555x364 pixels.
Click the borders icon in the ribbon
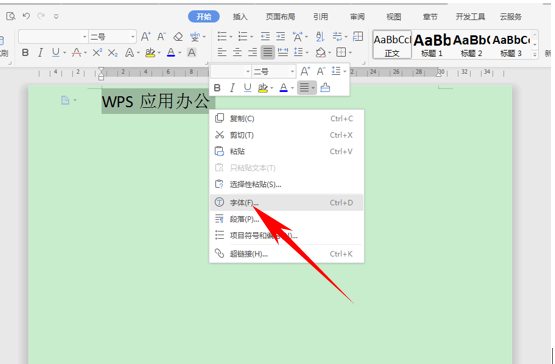pos(341,53)
